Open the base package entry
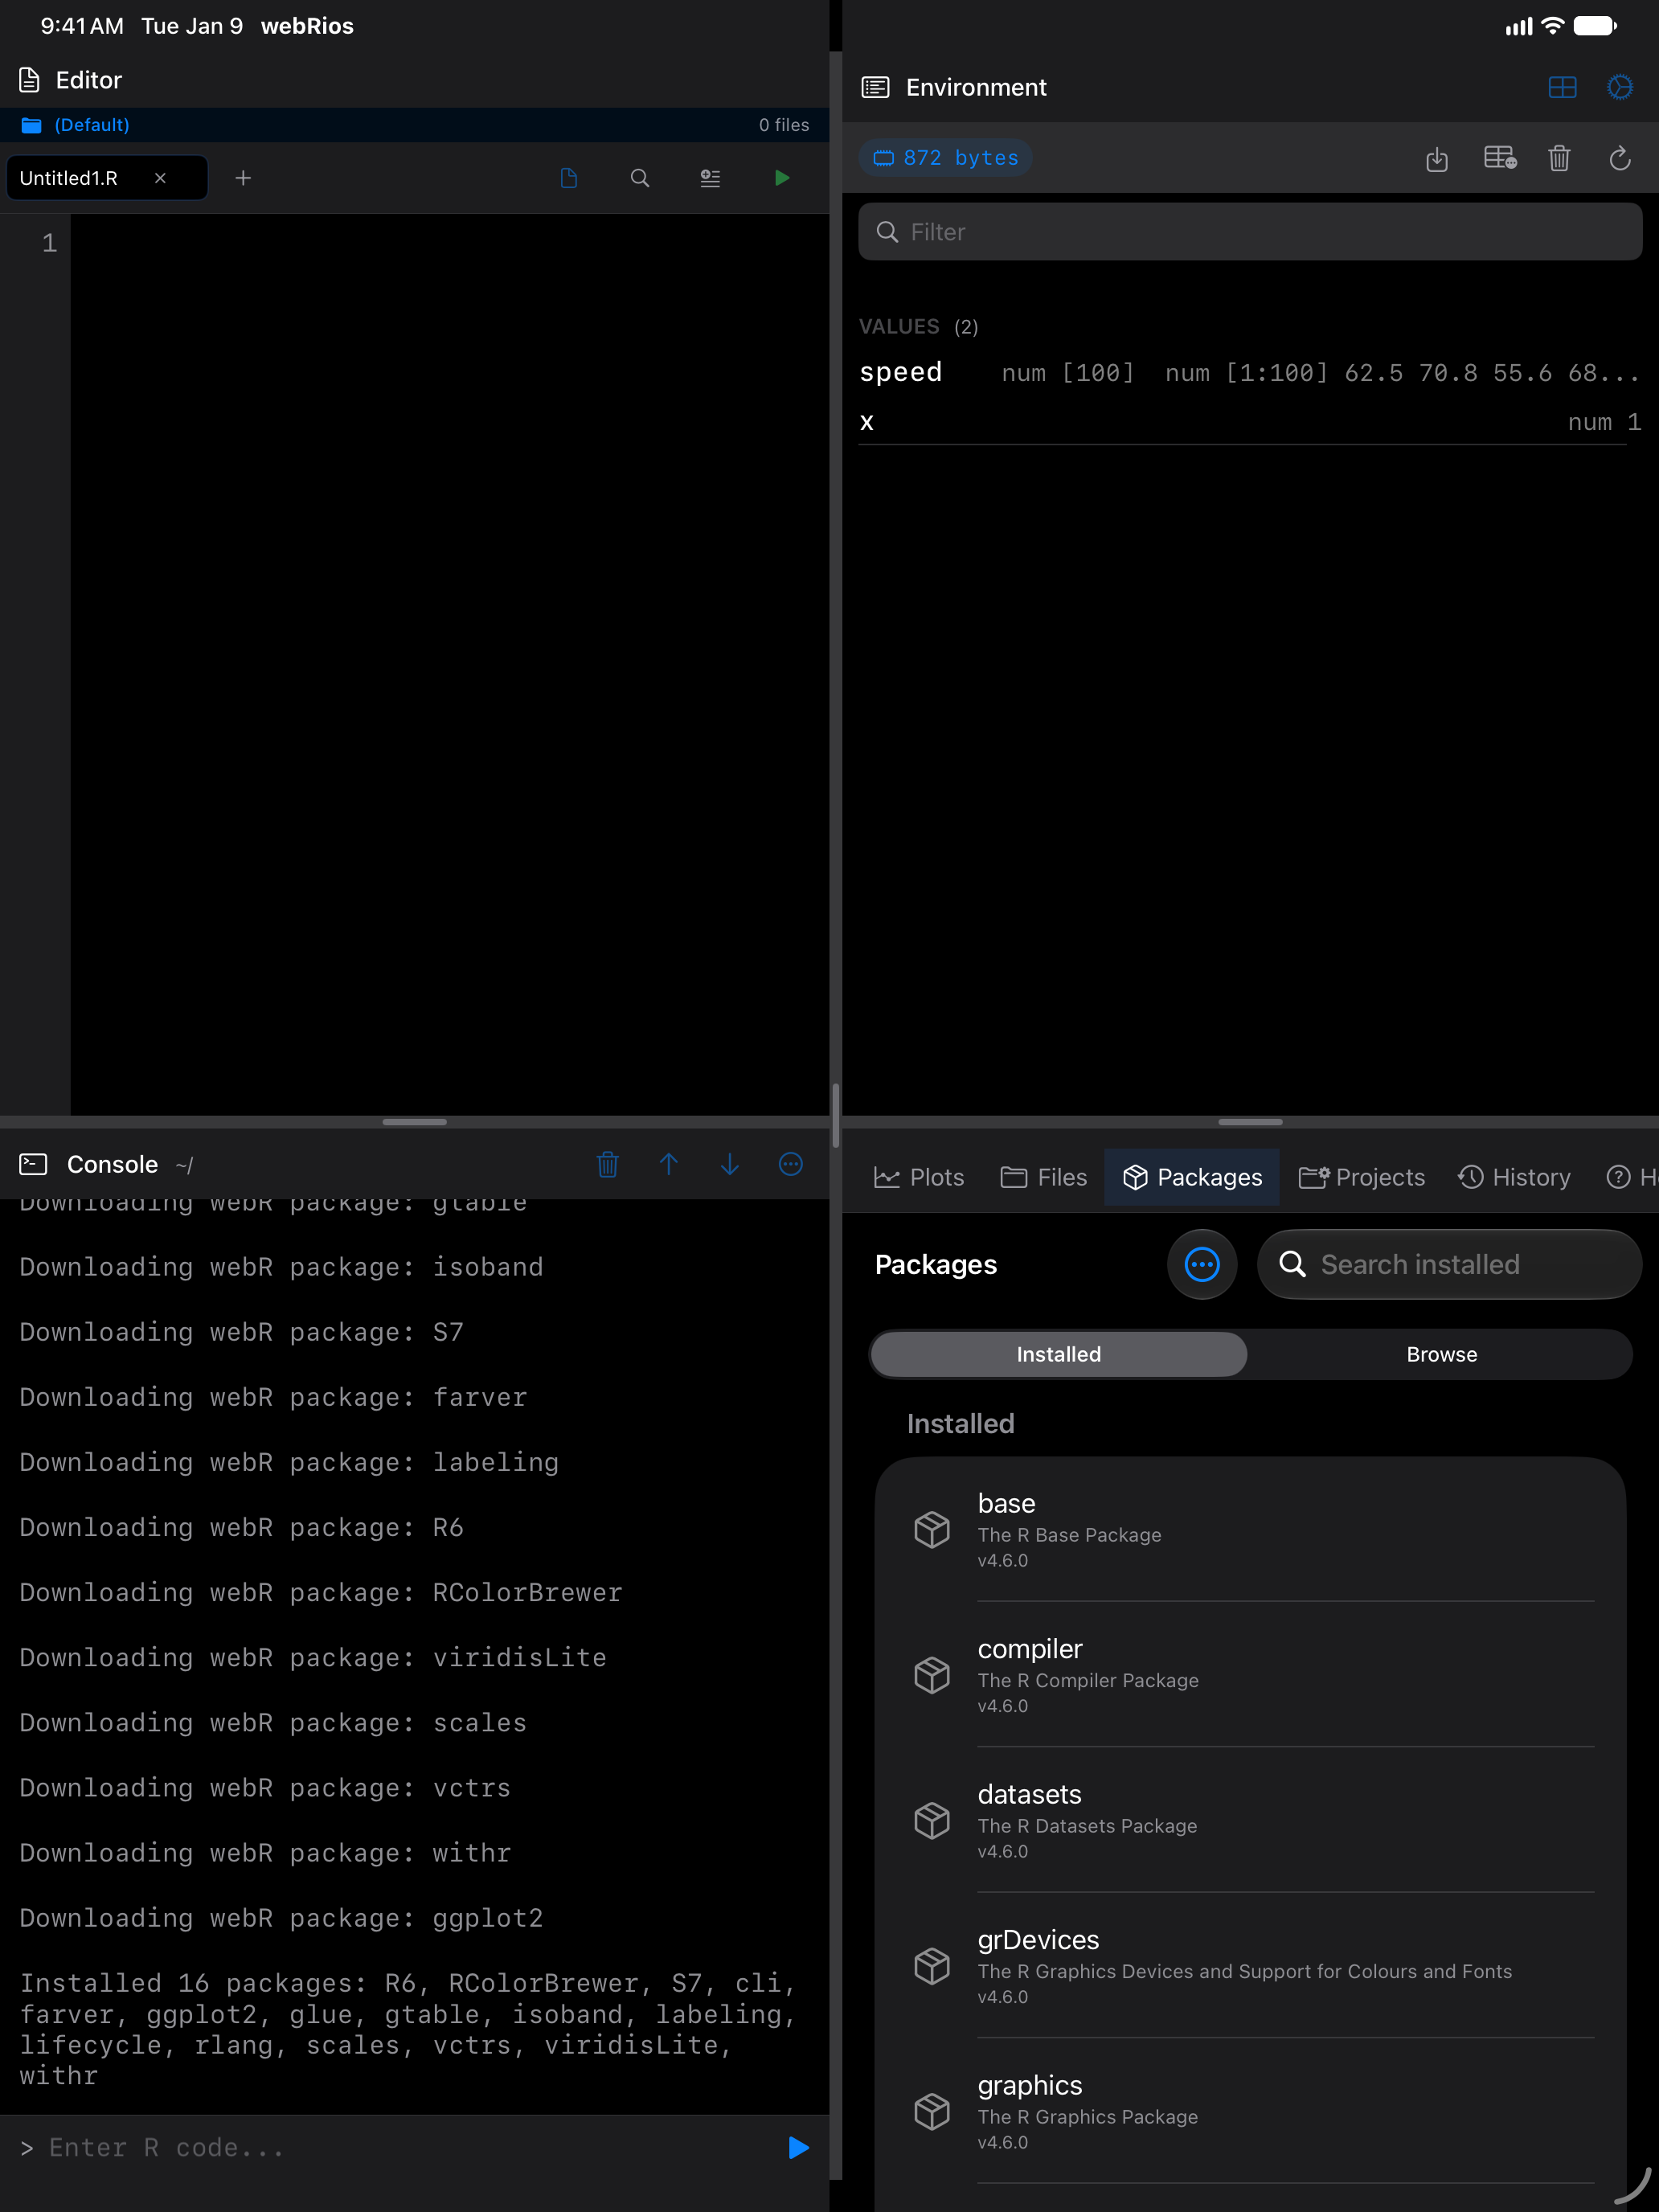The image size is (1659, 2212). click(x=1250, y=1530)
